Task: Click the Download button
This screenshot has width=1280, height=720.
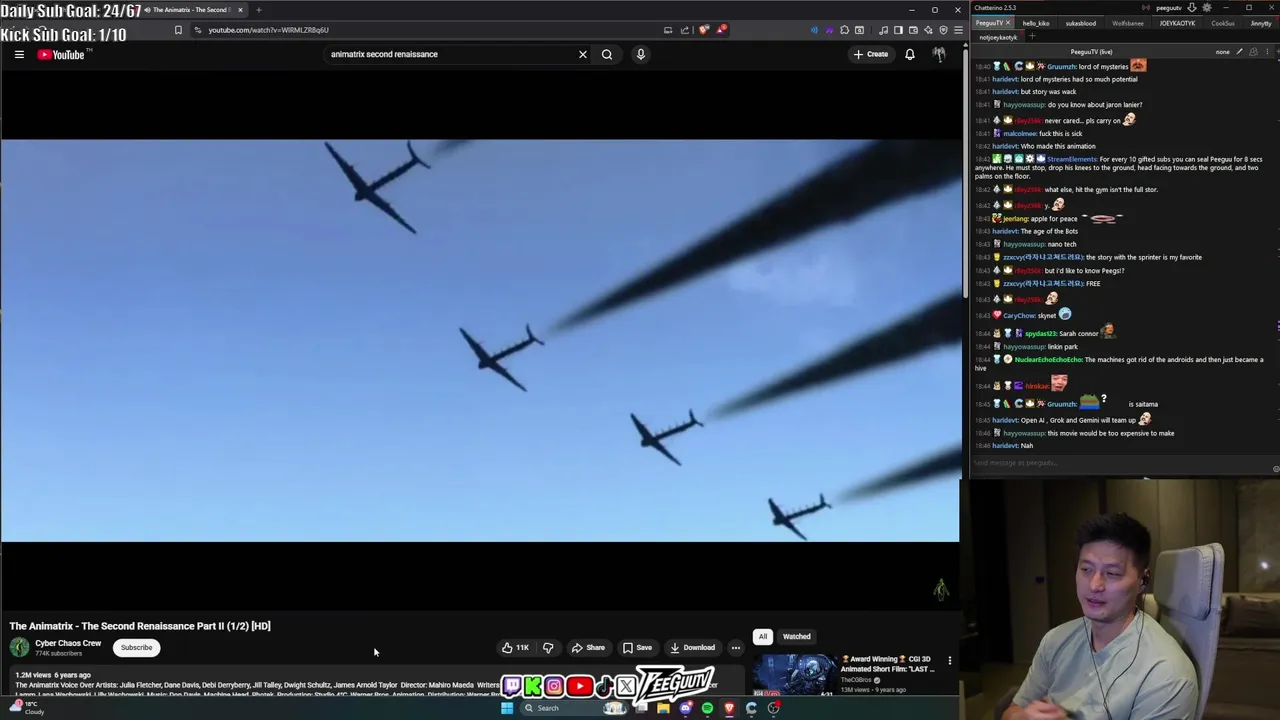Action: coord(692,647)
